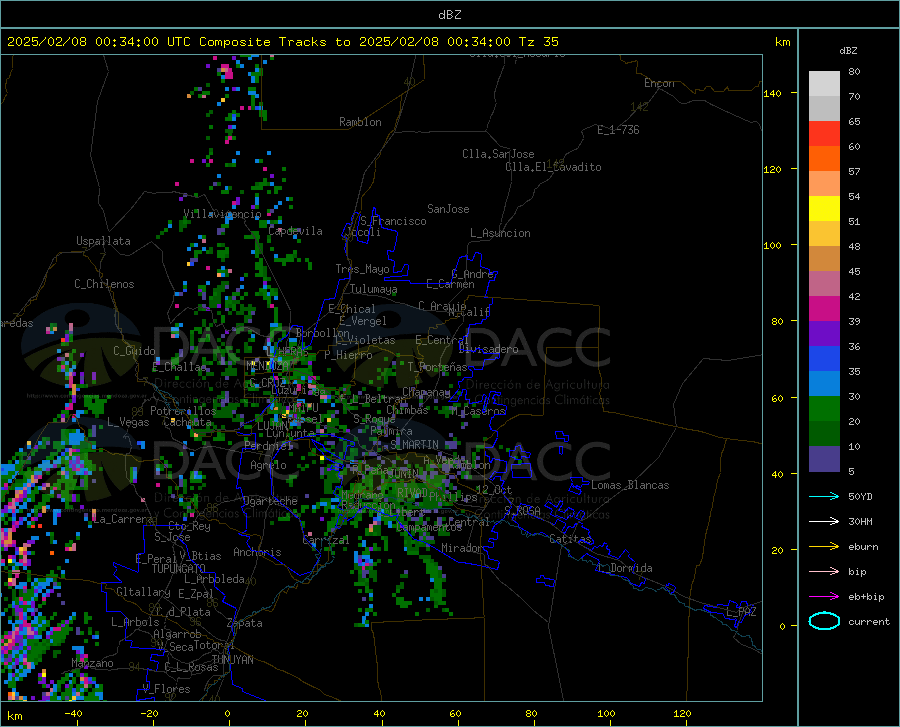Click the bright green 20-30 dBZ swatch
Viewport: 900px width, 727px height.
point(824,409)
